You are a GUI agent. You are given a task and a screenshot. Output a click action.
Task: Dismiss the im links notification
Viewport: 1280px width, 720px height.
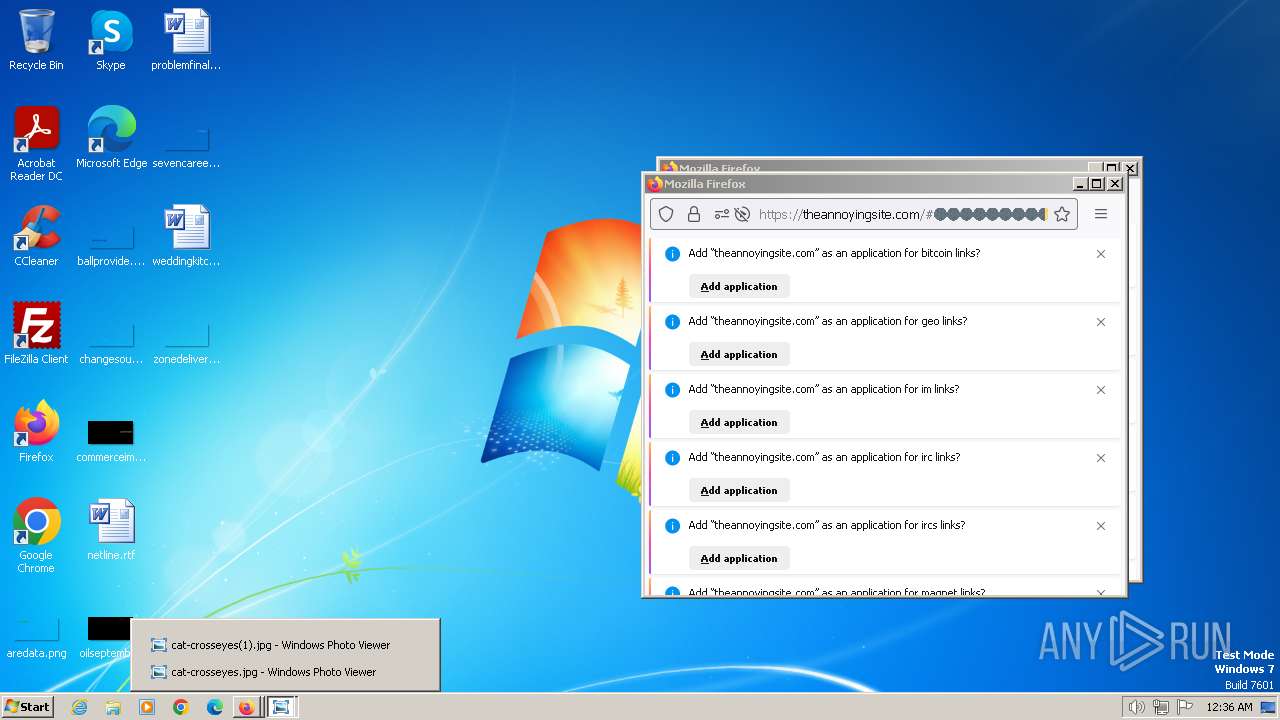point(1101,390)
